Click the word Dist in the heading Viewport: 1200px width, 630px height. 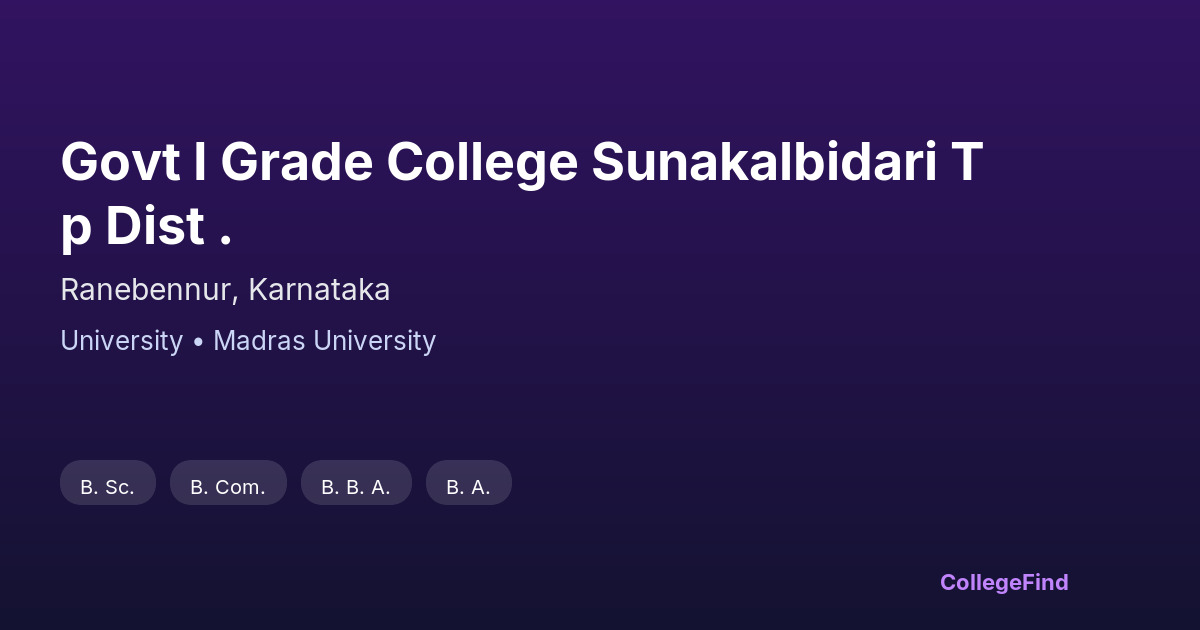(x=154, y=227)
